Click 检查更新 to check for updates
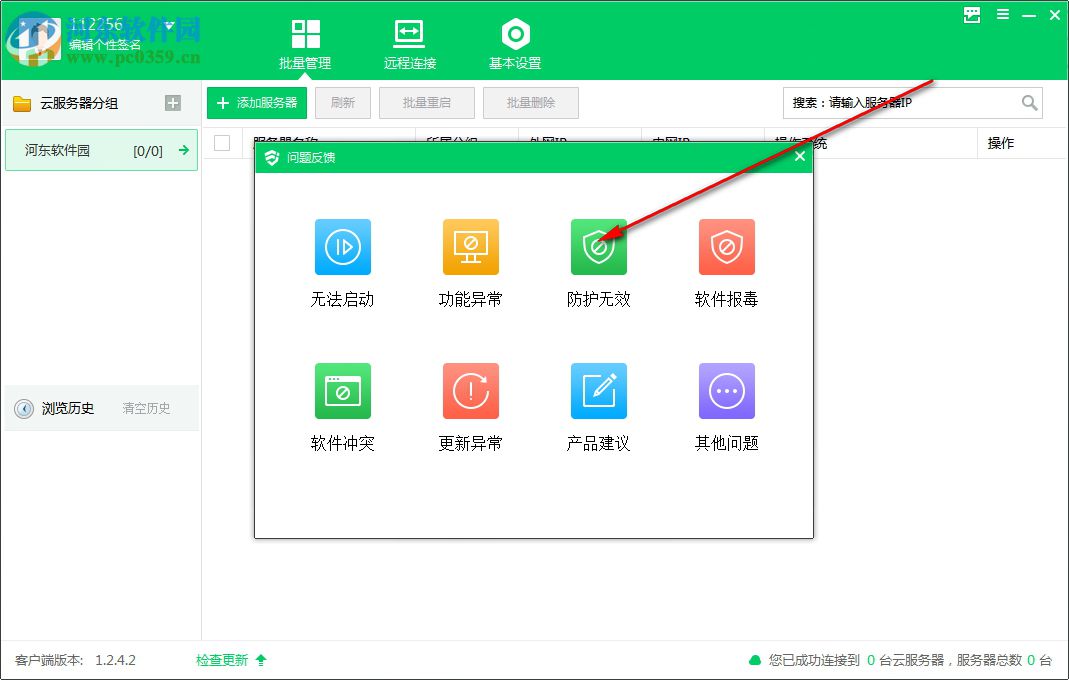 coord(222,661)
